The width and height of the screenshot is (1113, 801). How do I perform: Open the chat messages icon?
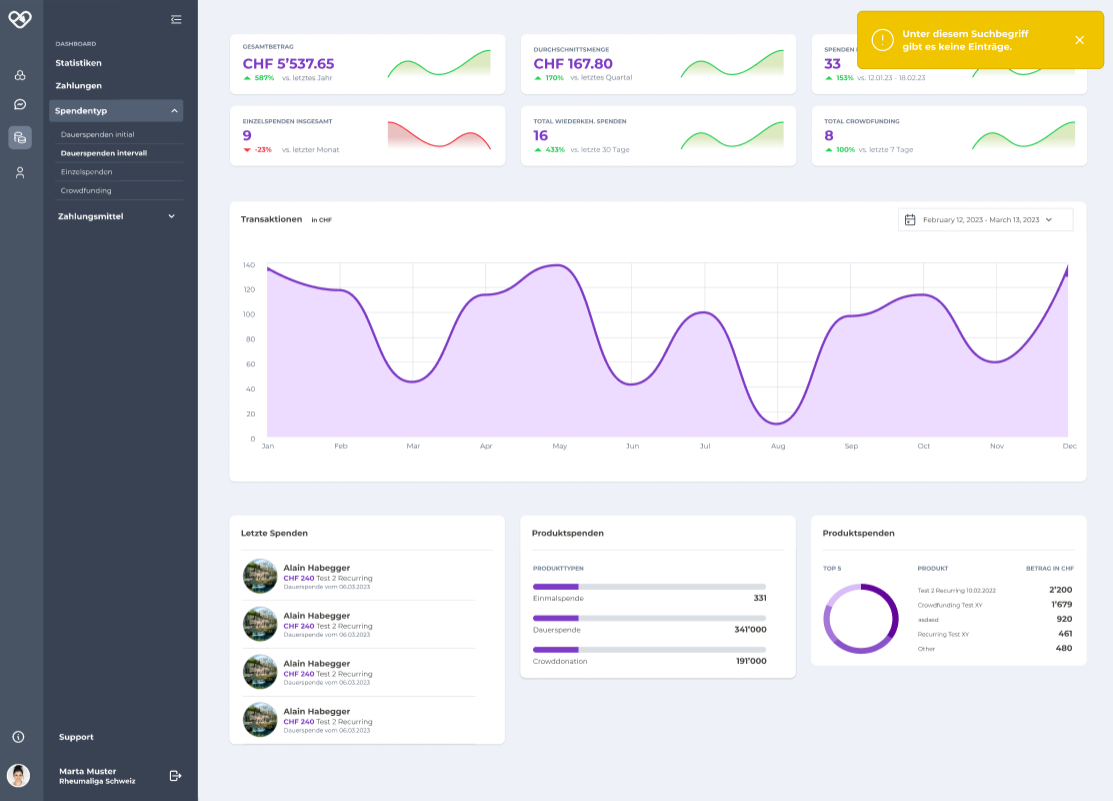pyautogui.click(x=19, y=104)
